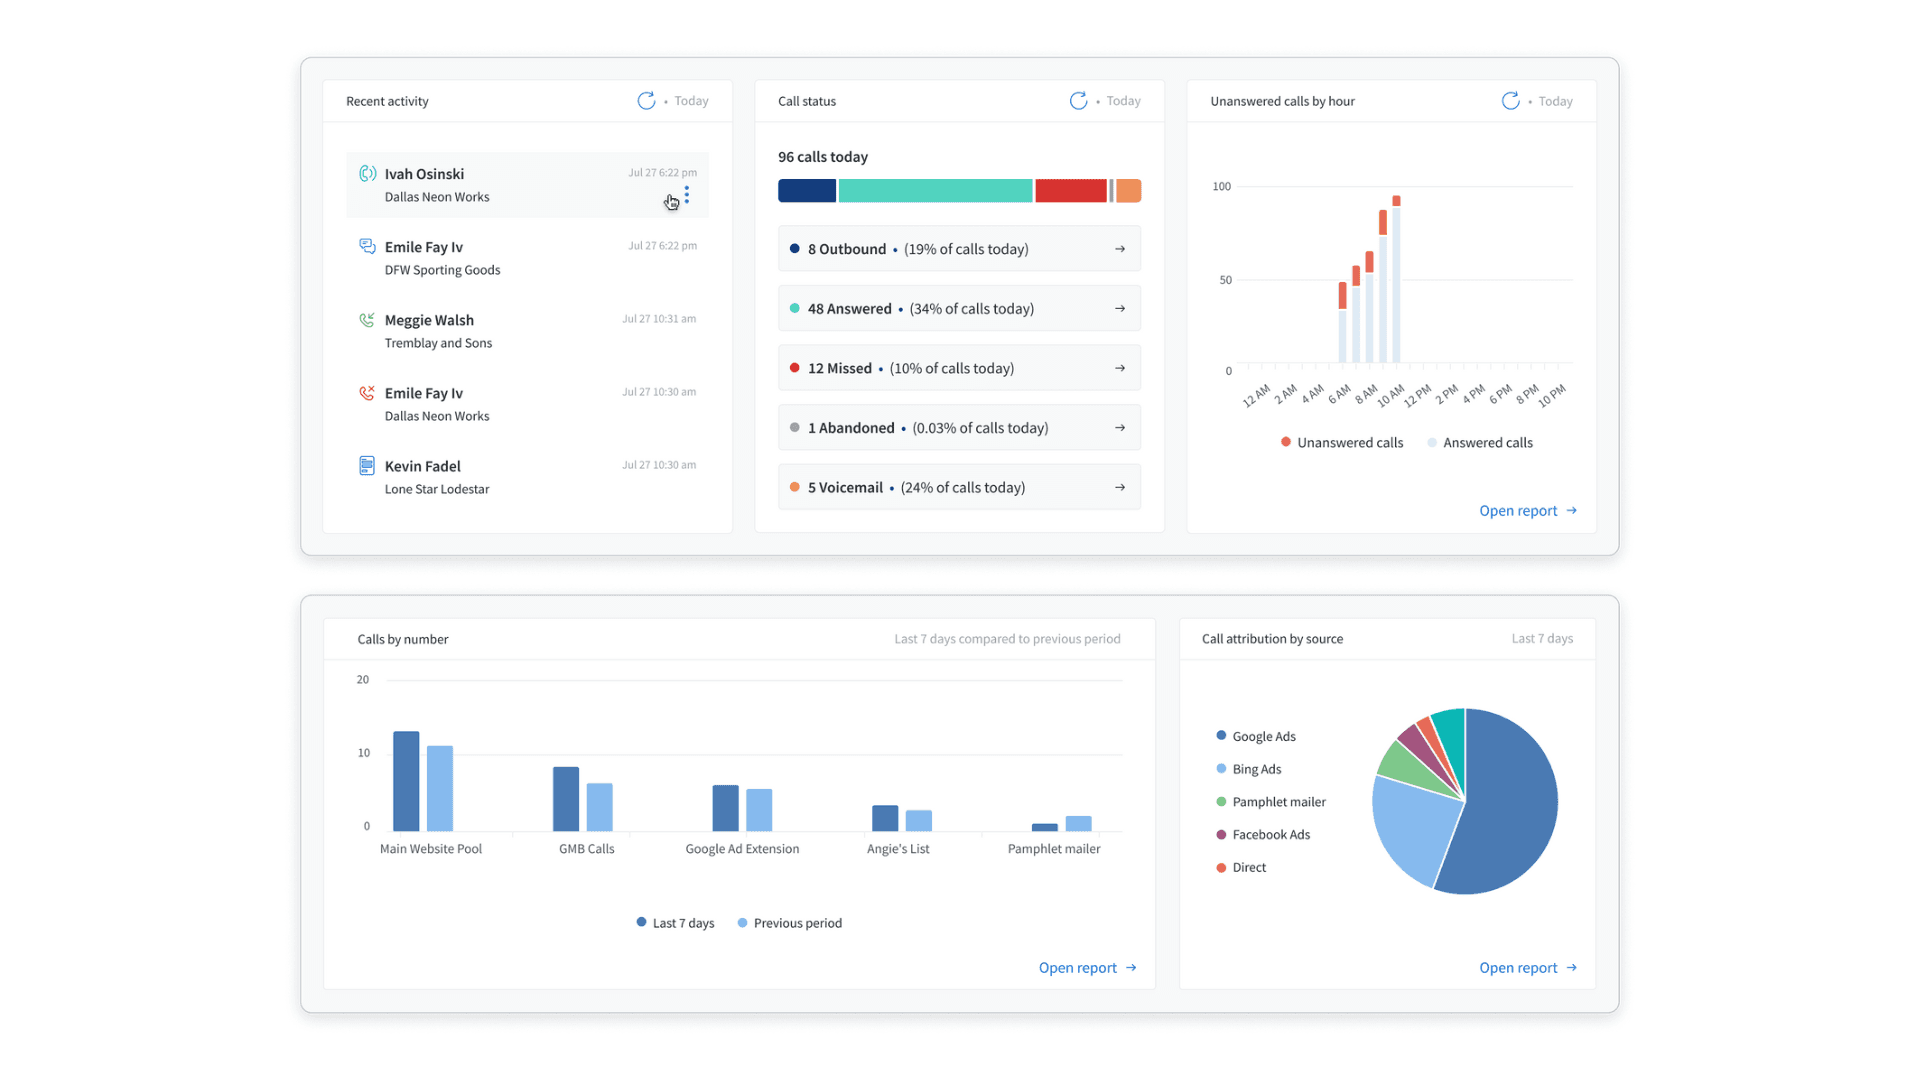Click the Google Ad Extension light blue bar
Viewport: 1920px width, 1080px height.
[x=759, y=810]
